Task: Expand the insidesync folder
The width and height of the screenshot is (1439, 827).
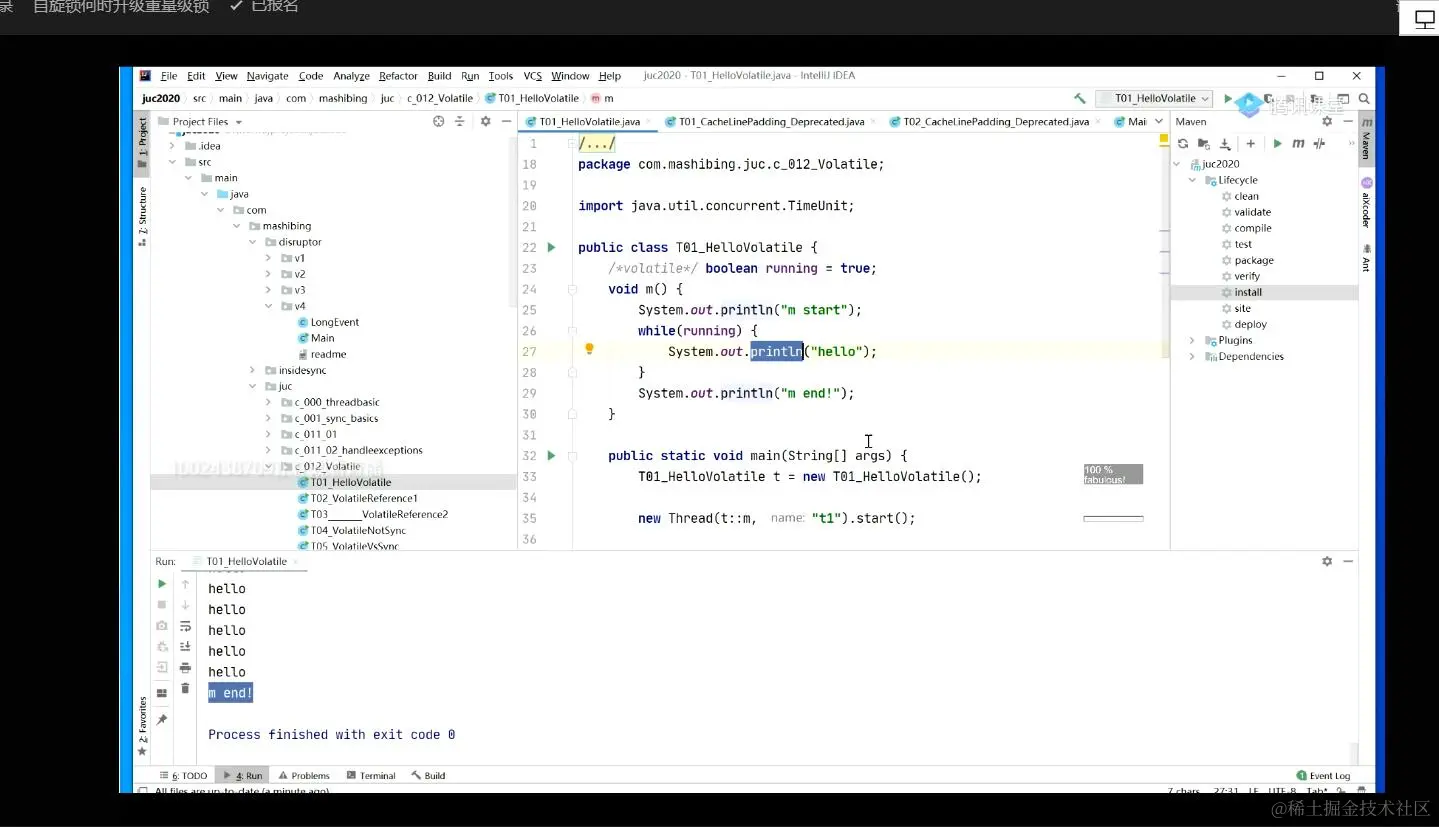Action: pos(253,370)
